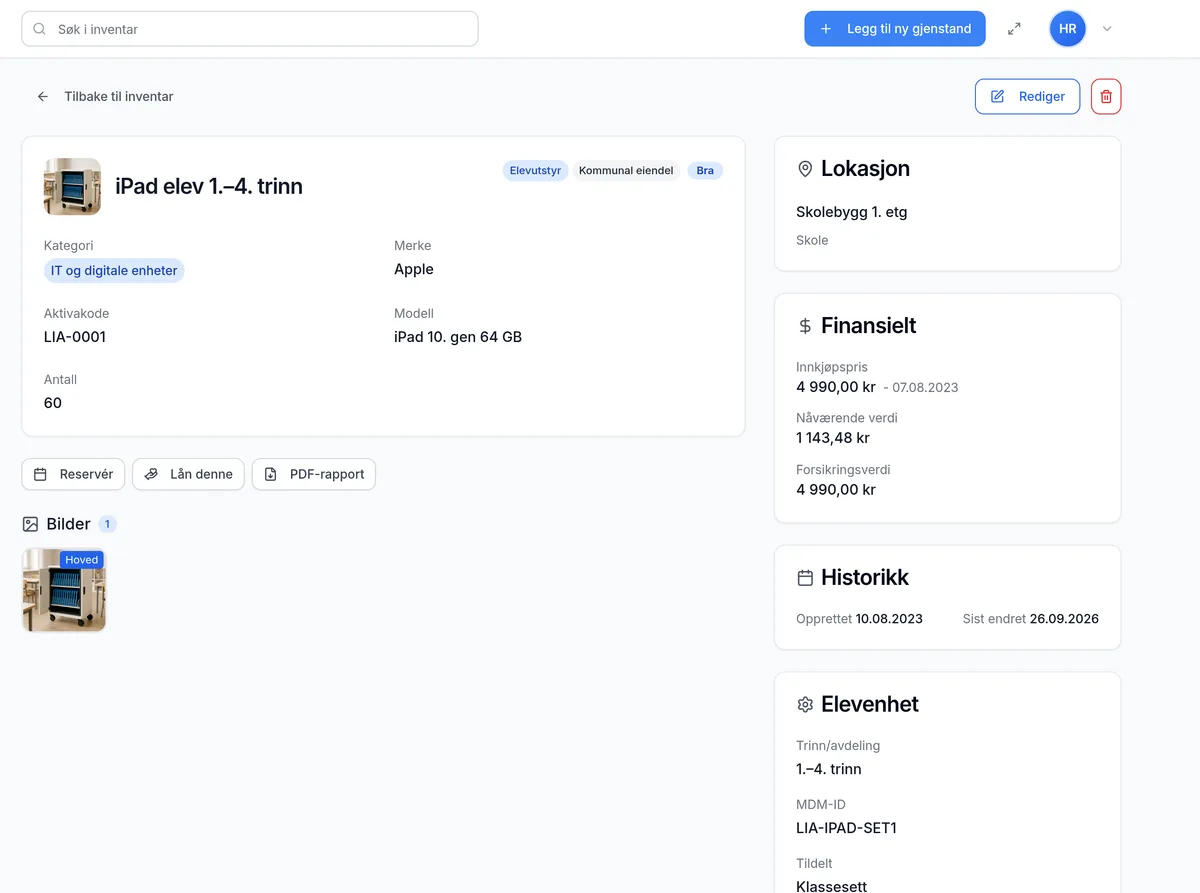
Task: Download the PDF-rapport
Action: click(x=314, y=474)
